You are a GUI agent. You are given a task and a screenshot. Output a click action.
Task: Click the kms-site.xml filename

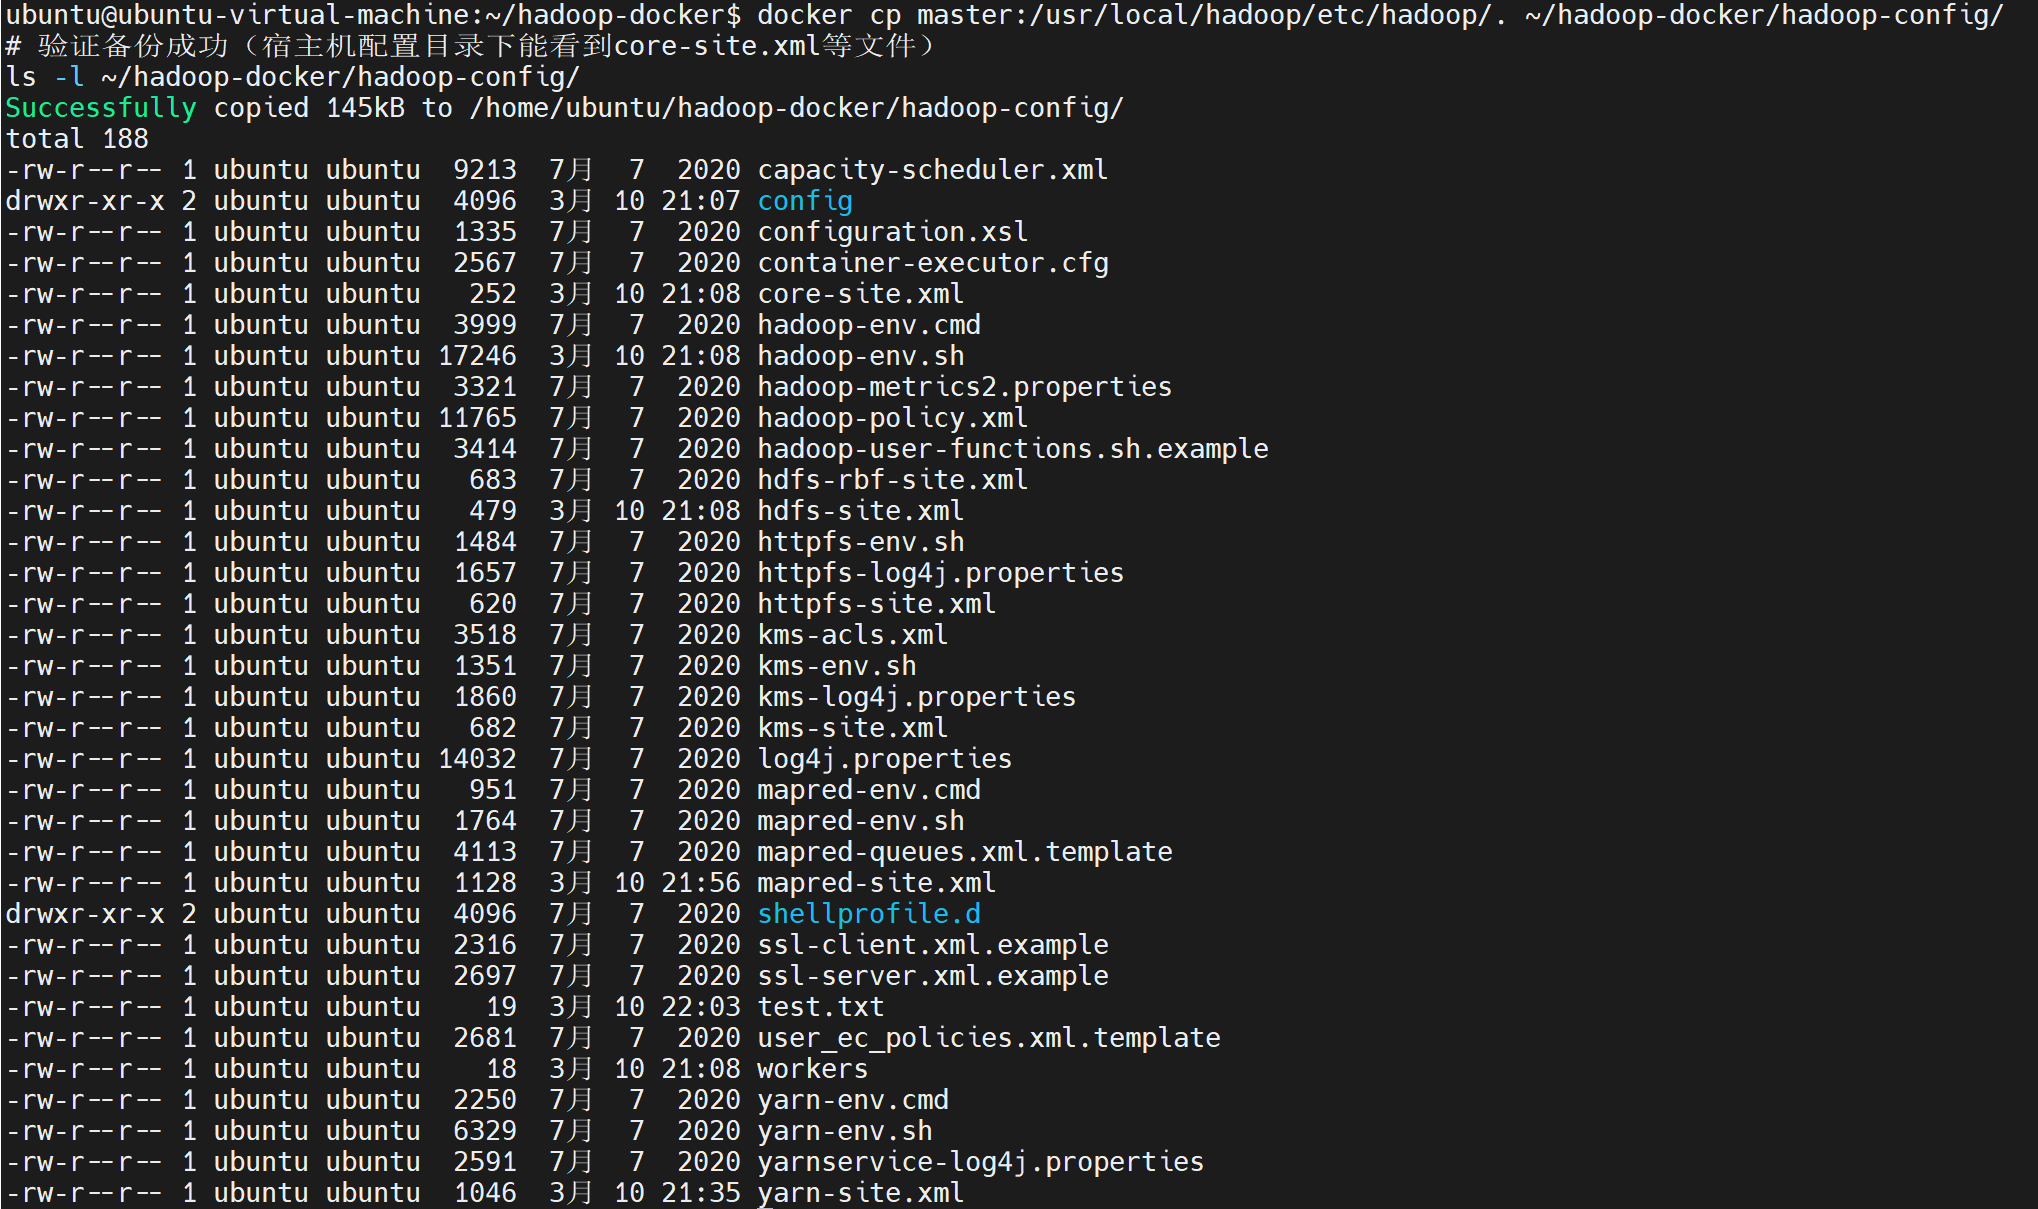(x=852, y=728)
